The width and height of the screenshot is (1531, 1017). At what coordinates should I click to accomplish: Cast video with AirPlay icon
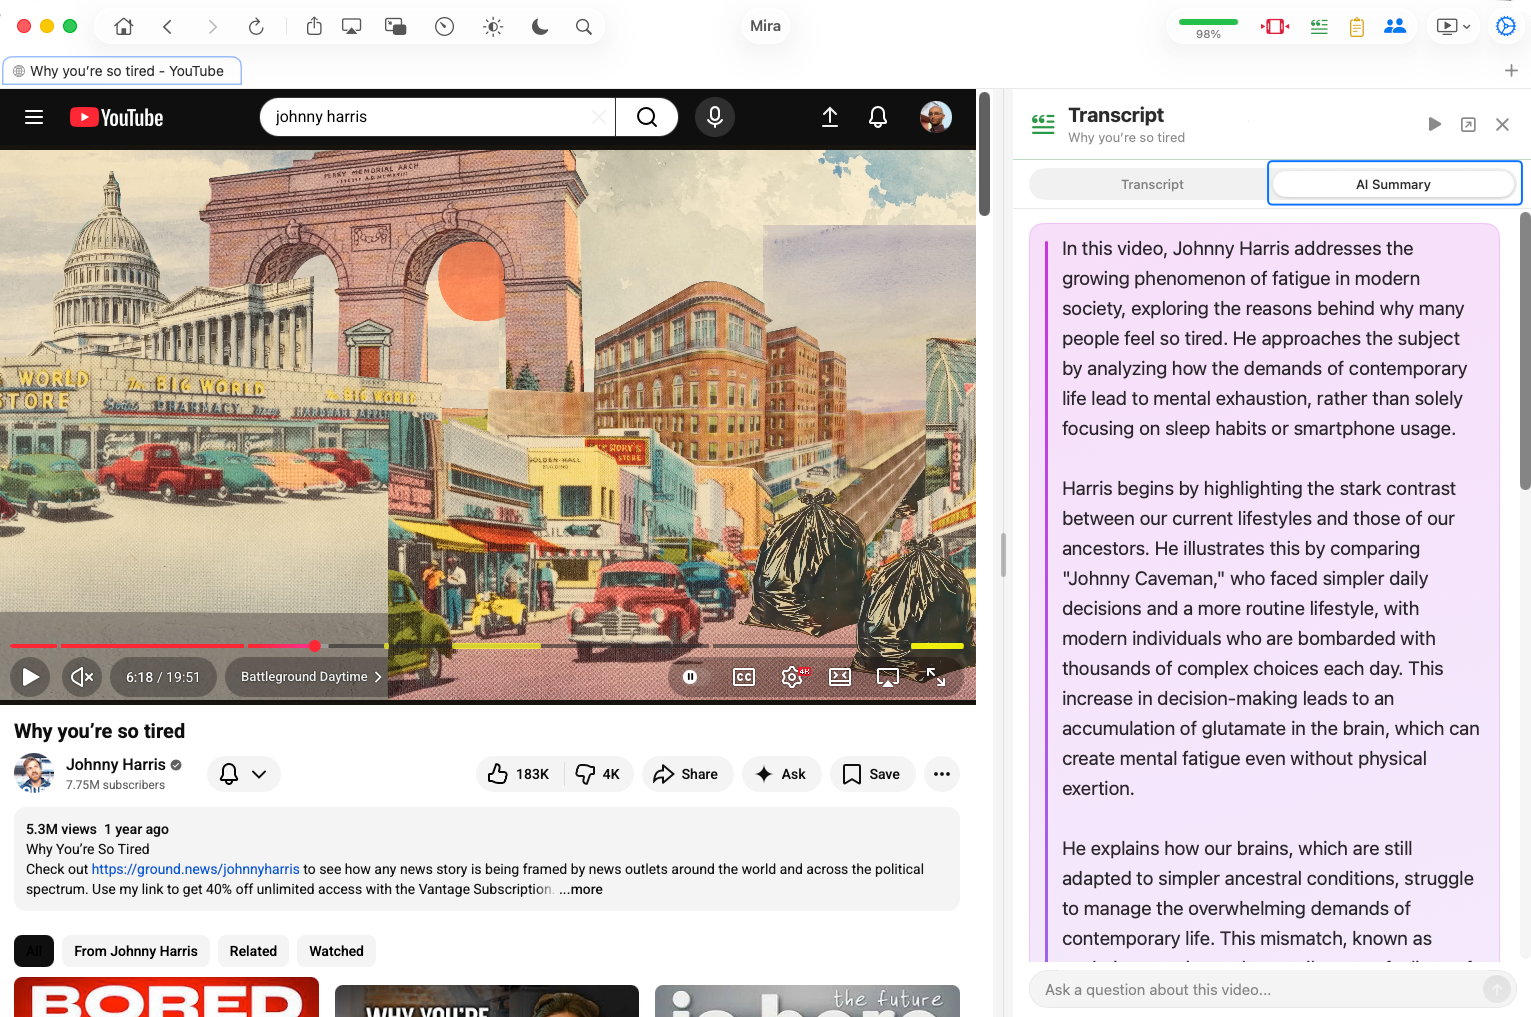888,677
